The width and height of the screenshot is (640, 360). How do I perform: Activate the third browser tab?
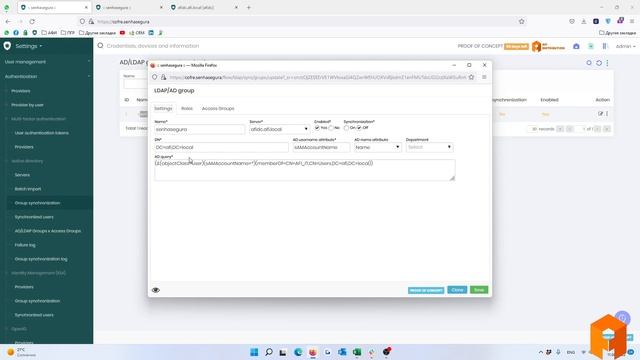coord(204,7)
